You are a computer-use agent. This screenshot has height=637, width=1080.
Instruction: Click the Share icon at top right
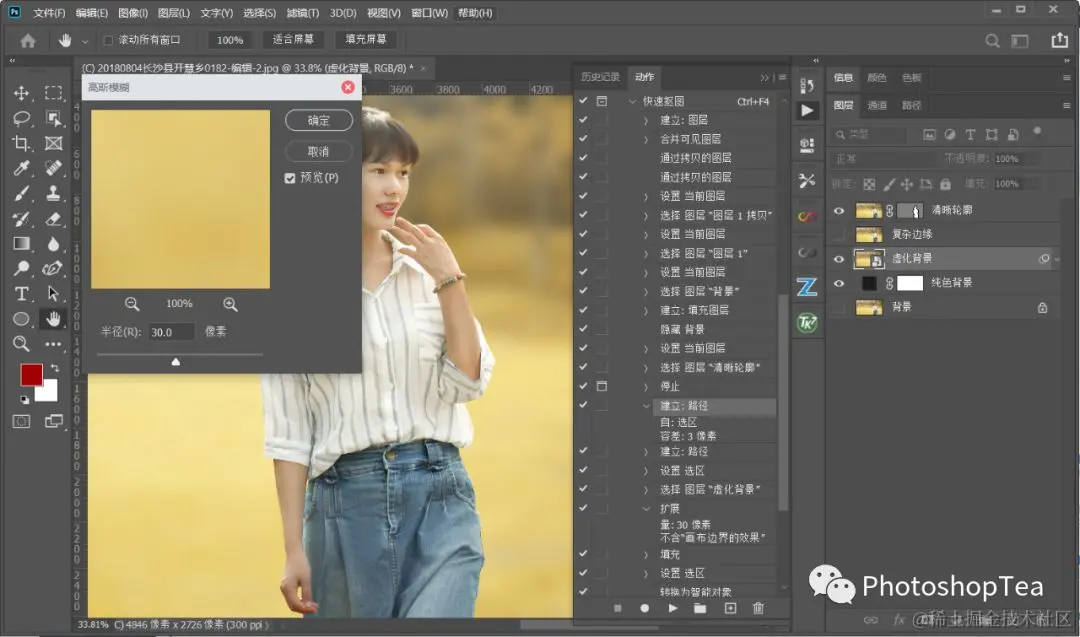click(x=1059, y=41)
